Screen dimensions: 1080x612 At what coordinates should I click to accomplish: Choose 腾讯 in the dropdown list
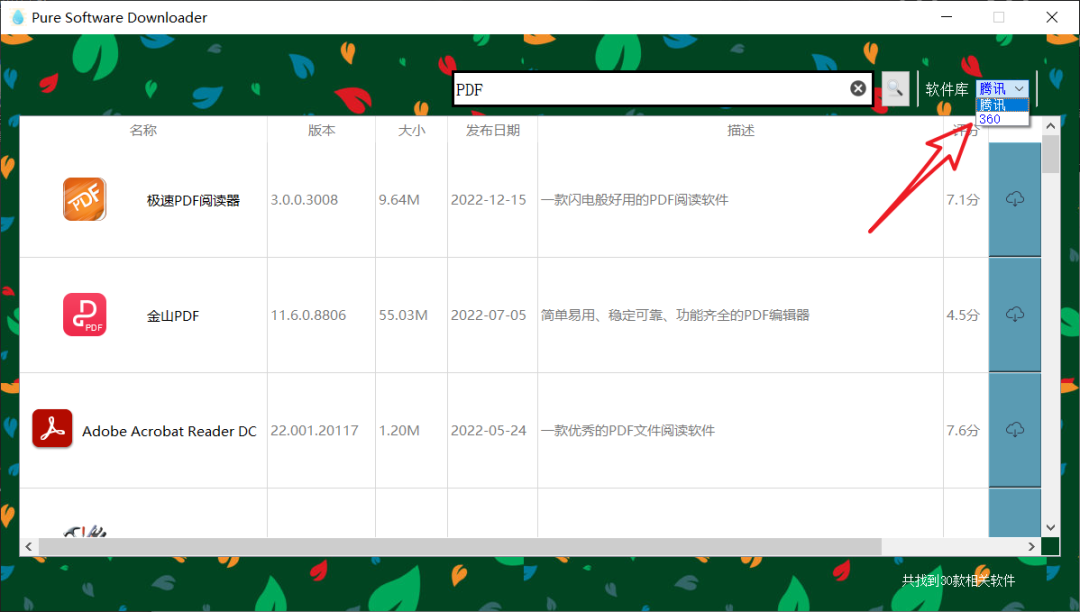point(1002,105)
